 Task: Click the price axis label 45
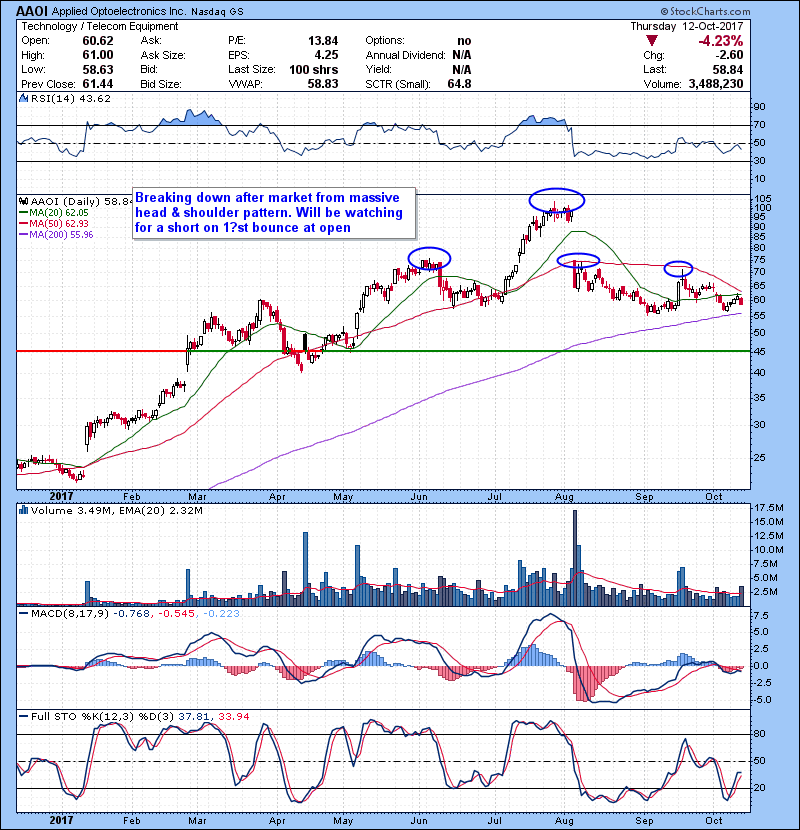pos(759,351)
